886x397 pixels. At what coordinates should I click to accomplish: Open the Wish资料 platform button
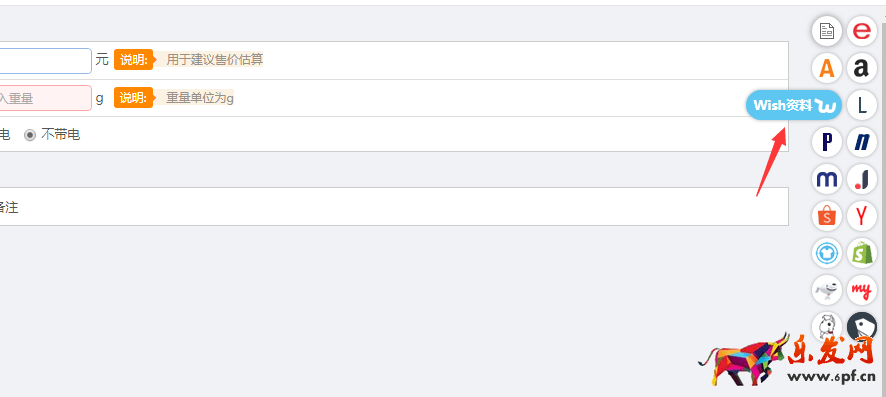pos(794,105)
